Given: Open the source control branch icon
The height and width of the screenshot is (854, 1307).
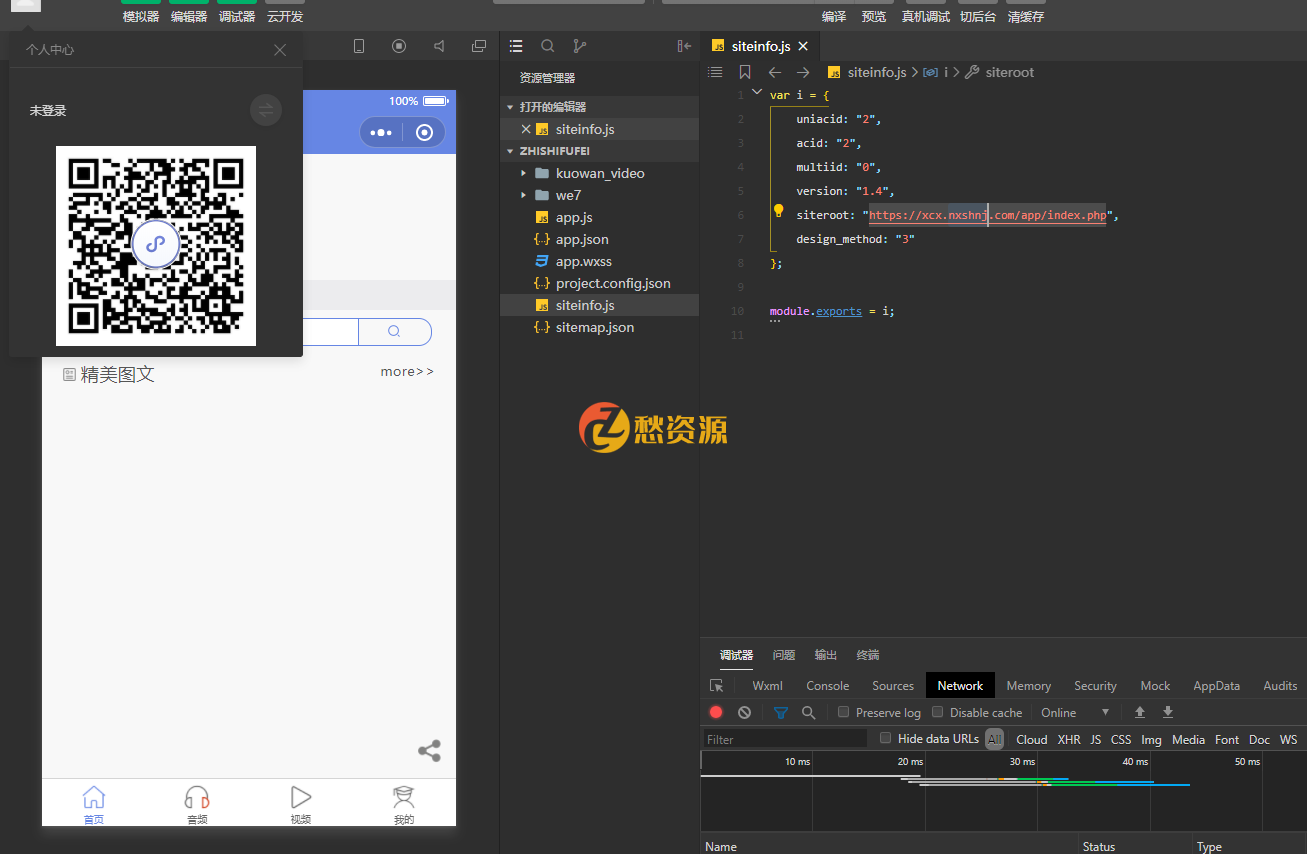Looking at the screenshot, I should [x=579, y=46].
